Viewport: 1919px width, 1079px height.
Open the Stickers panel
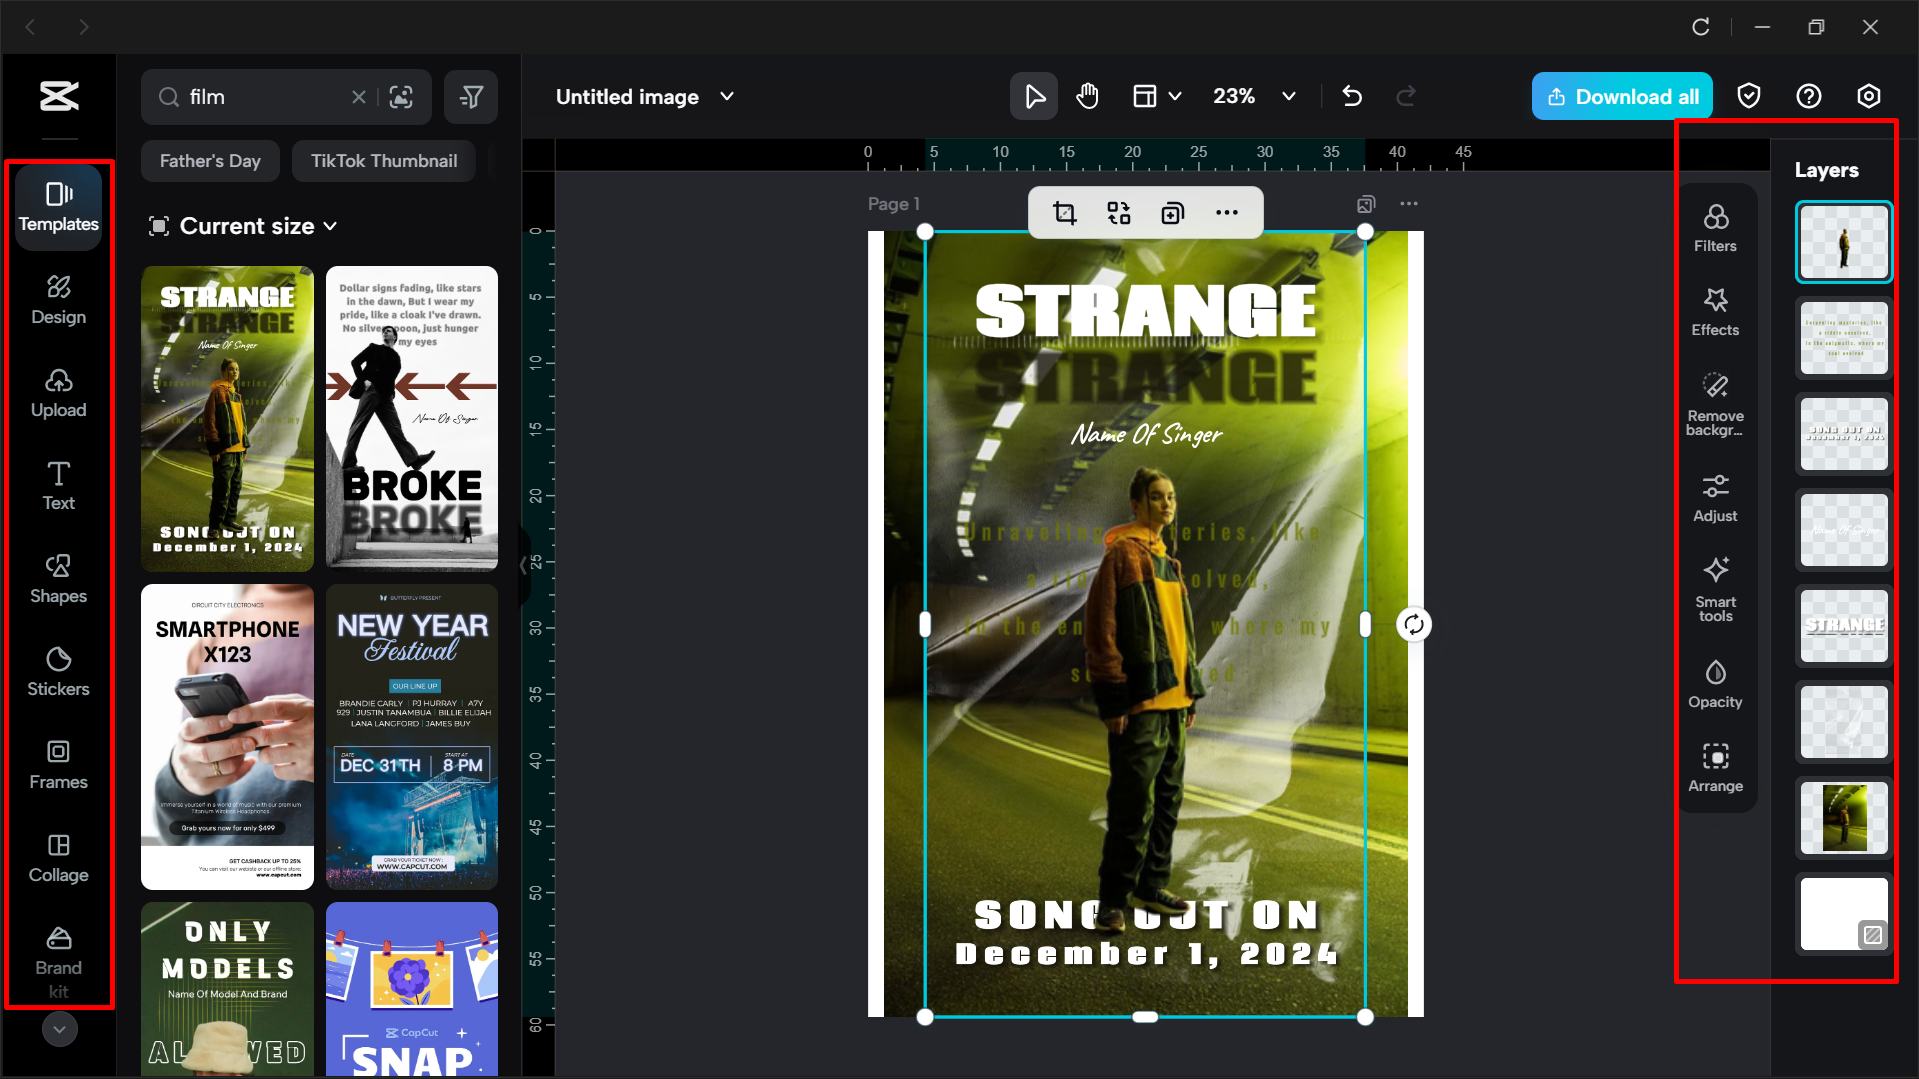click(x=58, y=671)
